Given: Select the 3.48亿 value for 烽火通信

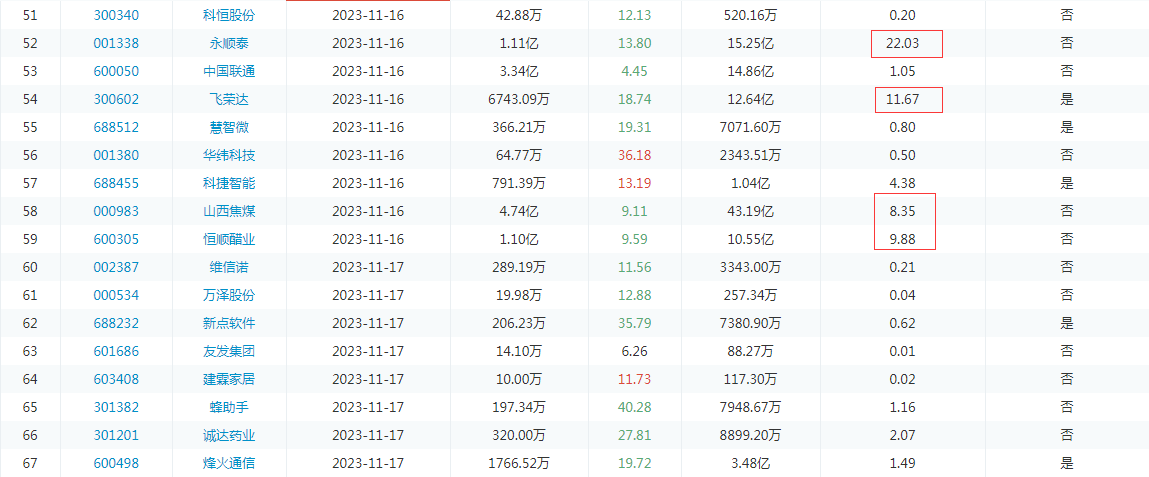Looking at the screenshot, I should click(x=750, y=463).
